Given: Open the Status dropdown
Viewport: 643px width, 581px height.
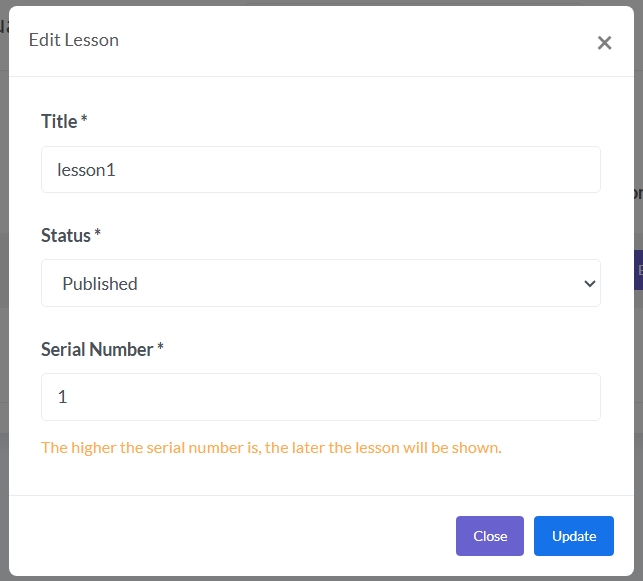Looking at the screenshot, I should point(320,283).
